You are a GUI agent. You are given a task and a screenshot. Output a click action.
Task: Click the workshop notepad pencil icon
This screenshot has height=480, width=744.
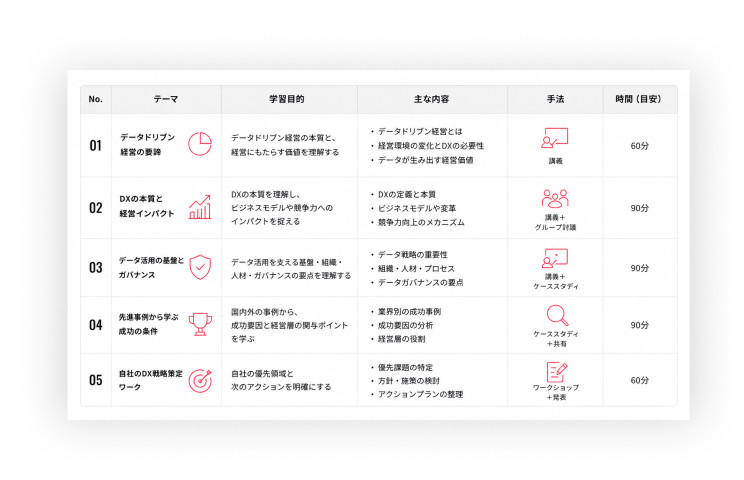(x=557, y=372)
